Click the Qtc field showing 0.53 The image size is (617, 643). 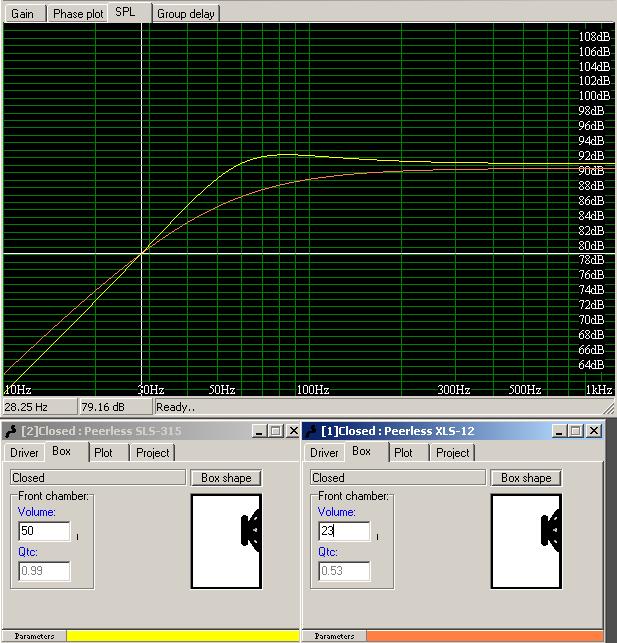[344, 571]
